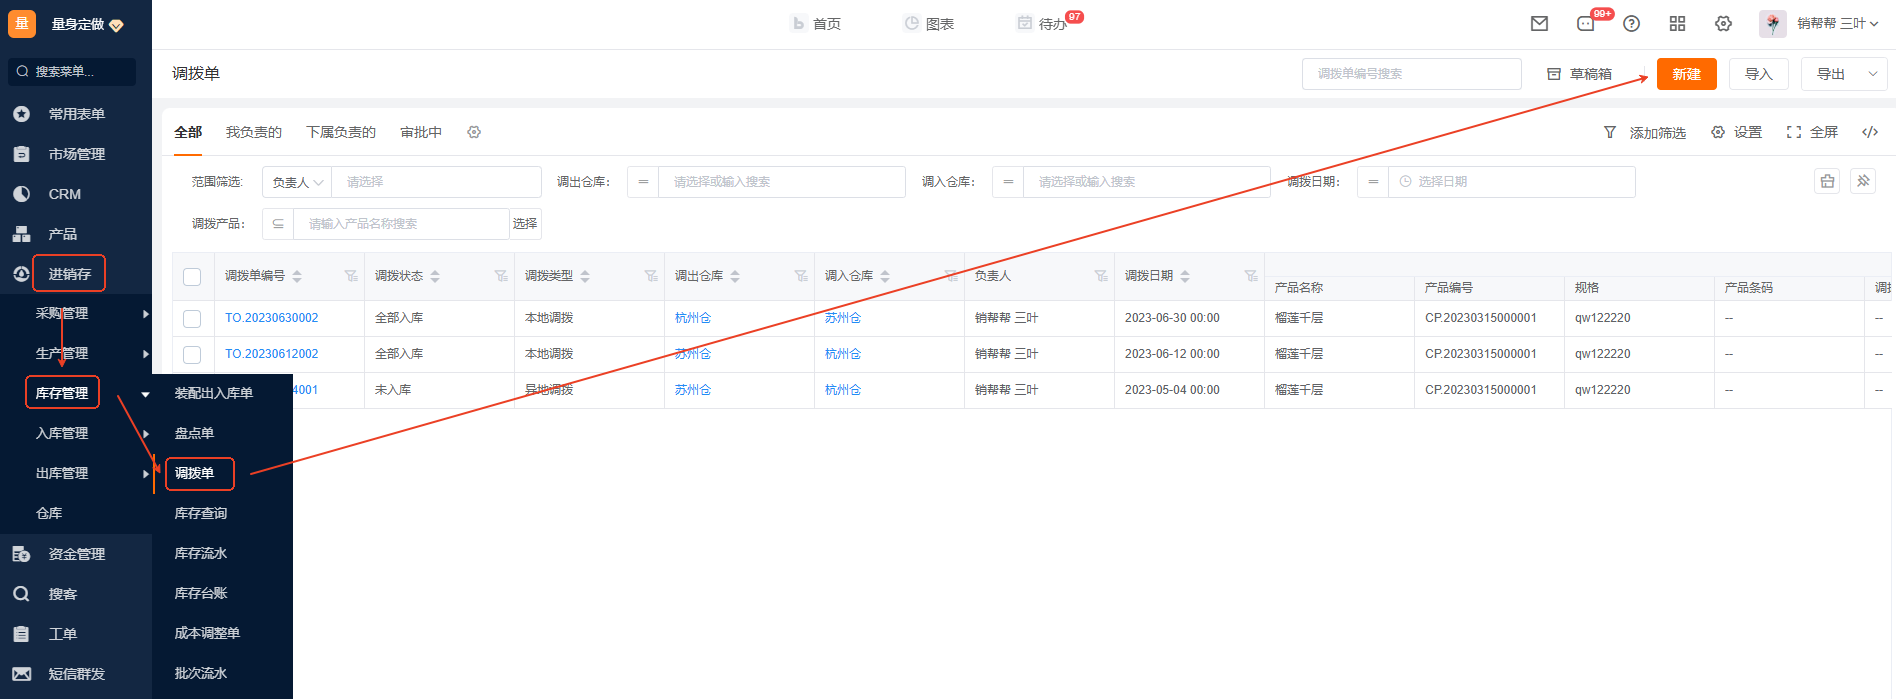Image resolution: width=1896 pixels, height=699 pixels.
Task: Open the 草稿箱 drafts box
Action: [x=1580, y=74]
